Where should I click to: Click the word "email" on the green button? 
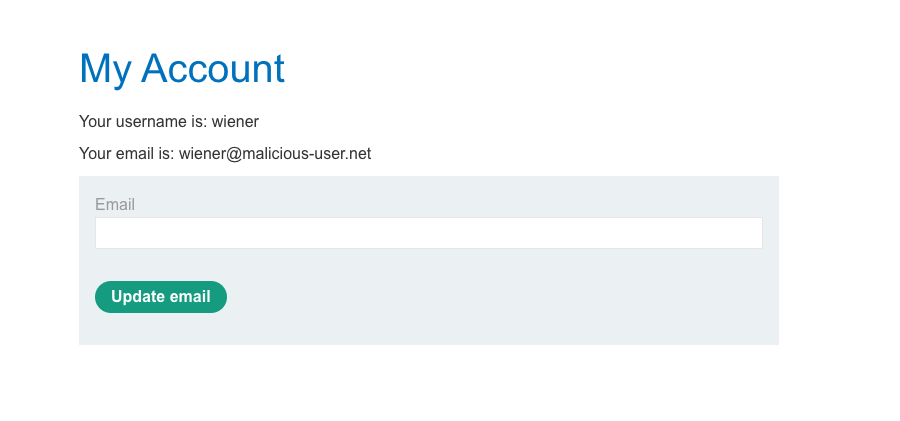pos(191,297)
